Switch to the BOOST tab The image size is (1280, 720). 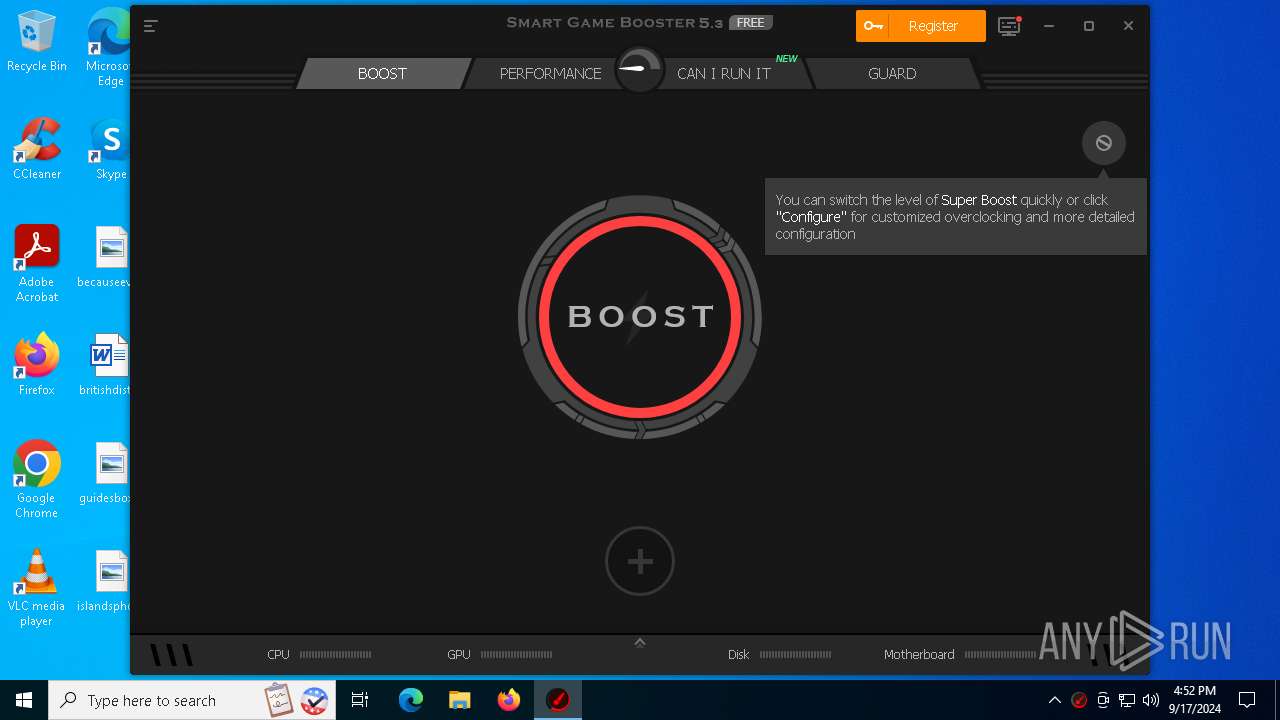(383, 74)
